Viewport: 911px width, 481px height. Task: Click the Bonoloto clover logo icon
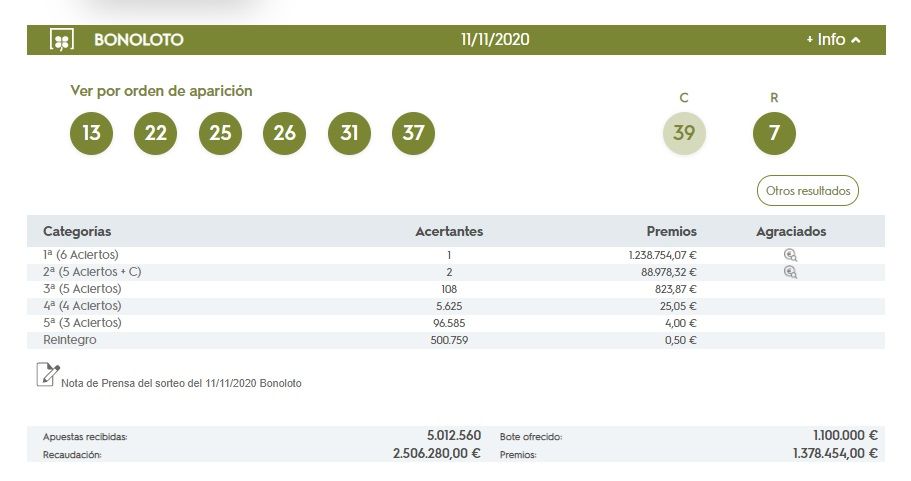point(62,40)
